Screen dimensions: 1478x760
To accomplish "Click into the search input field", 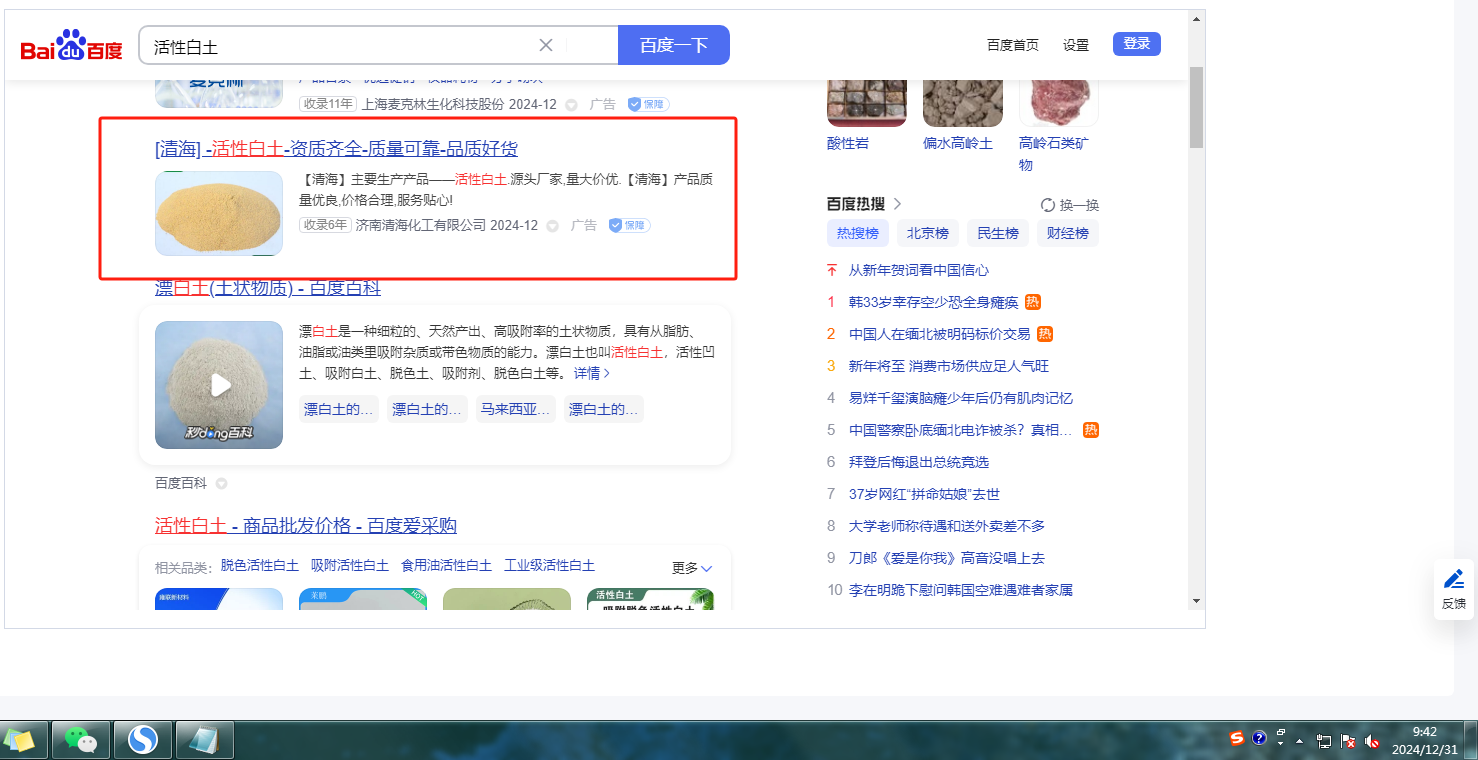I will click(340, 46).
